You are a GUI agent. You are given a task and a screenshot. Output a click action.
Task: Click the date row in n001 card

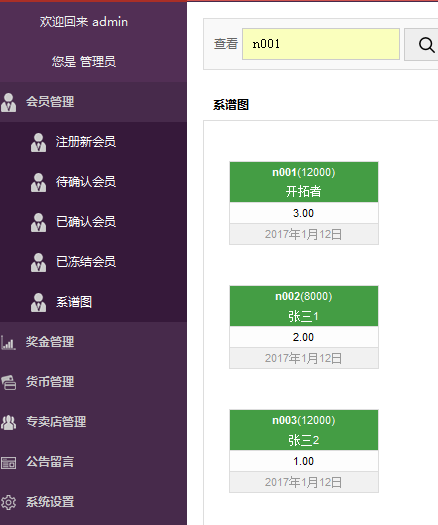click(x=304, y=234)
